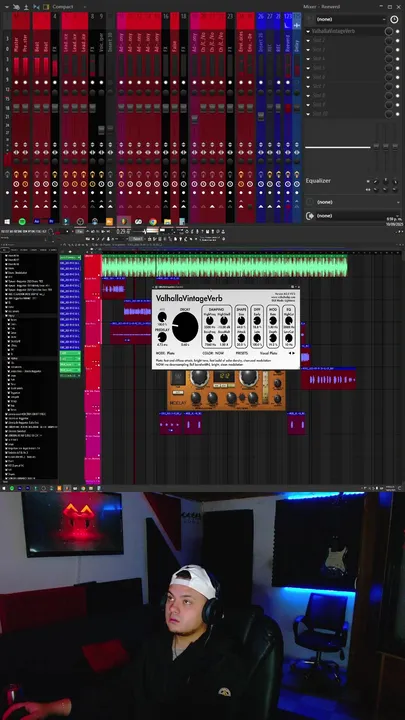The height and width of the screenshot is (720, 405).
Task: Click the Predelay knob in ValhallaVintageVerb
Action: [162, 337]
